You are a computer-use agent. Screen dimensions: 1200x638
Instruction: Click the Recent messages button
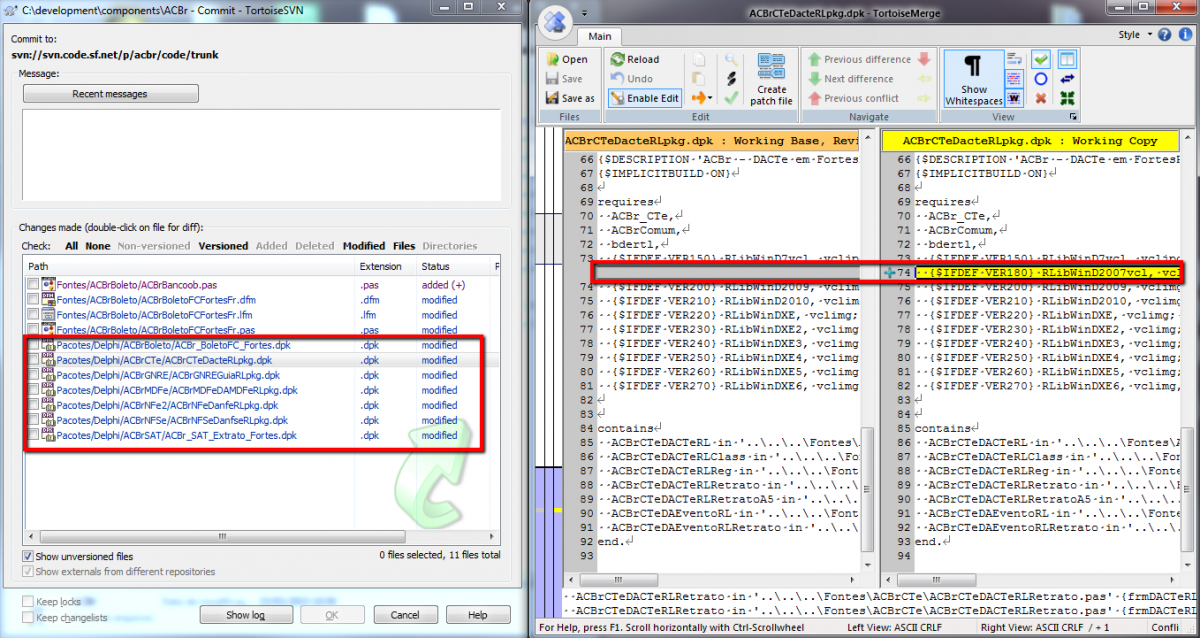[110, 94]
